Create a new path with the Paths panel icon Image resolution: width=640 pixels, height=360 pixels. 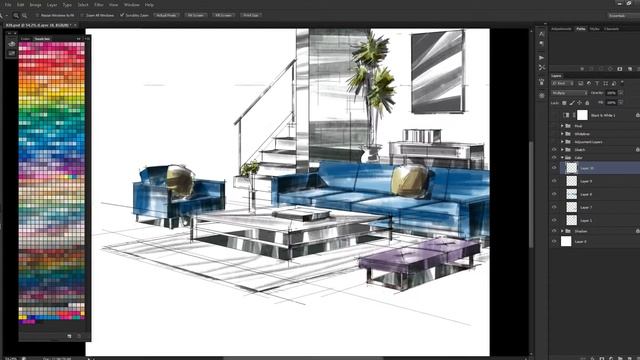click(630, 69)
